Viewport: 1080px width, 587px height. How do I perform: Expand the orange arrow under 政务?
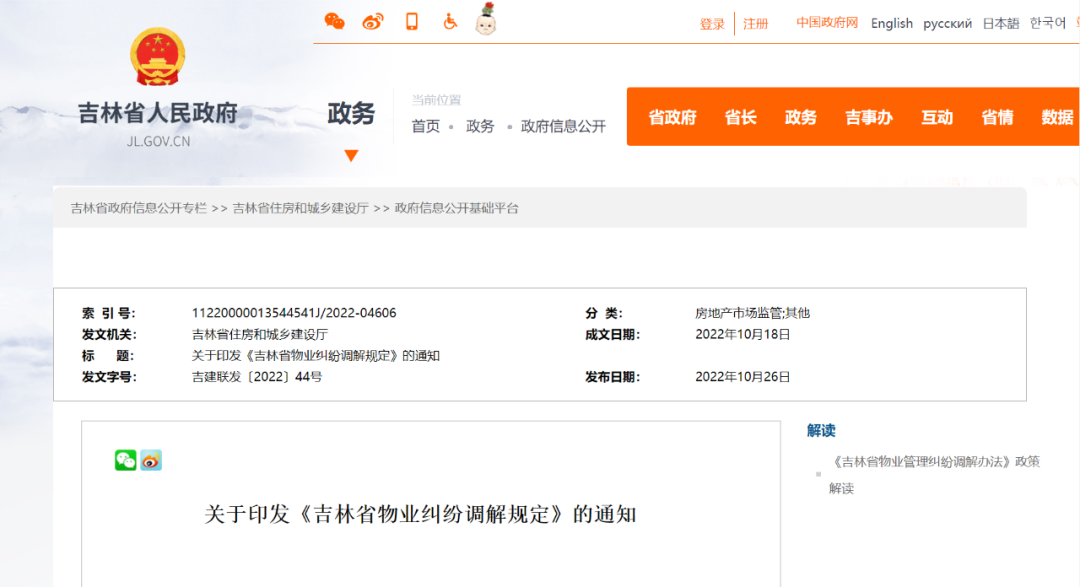(x=351, y=155)
